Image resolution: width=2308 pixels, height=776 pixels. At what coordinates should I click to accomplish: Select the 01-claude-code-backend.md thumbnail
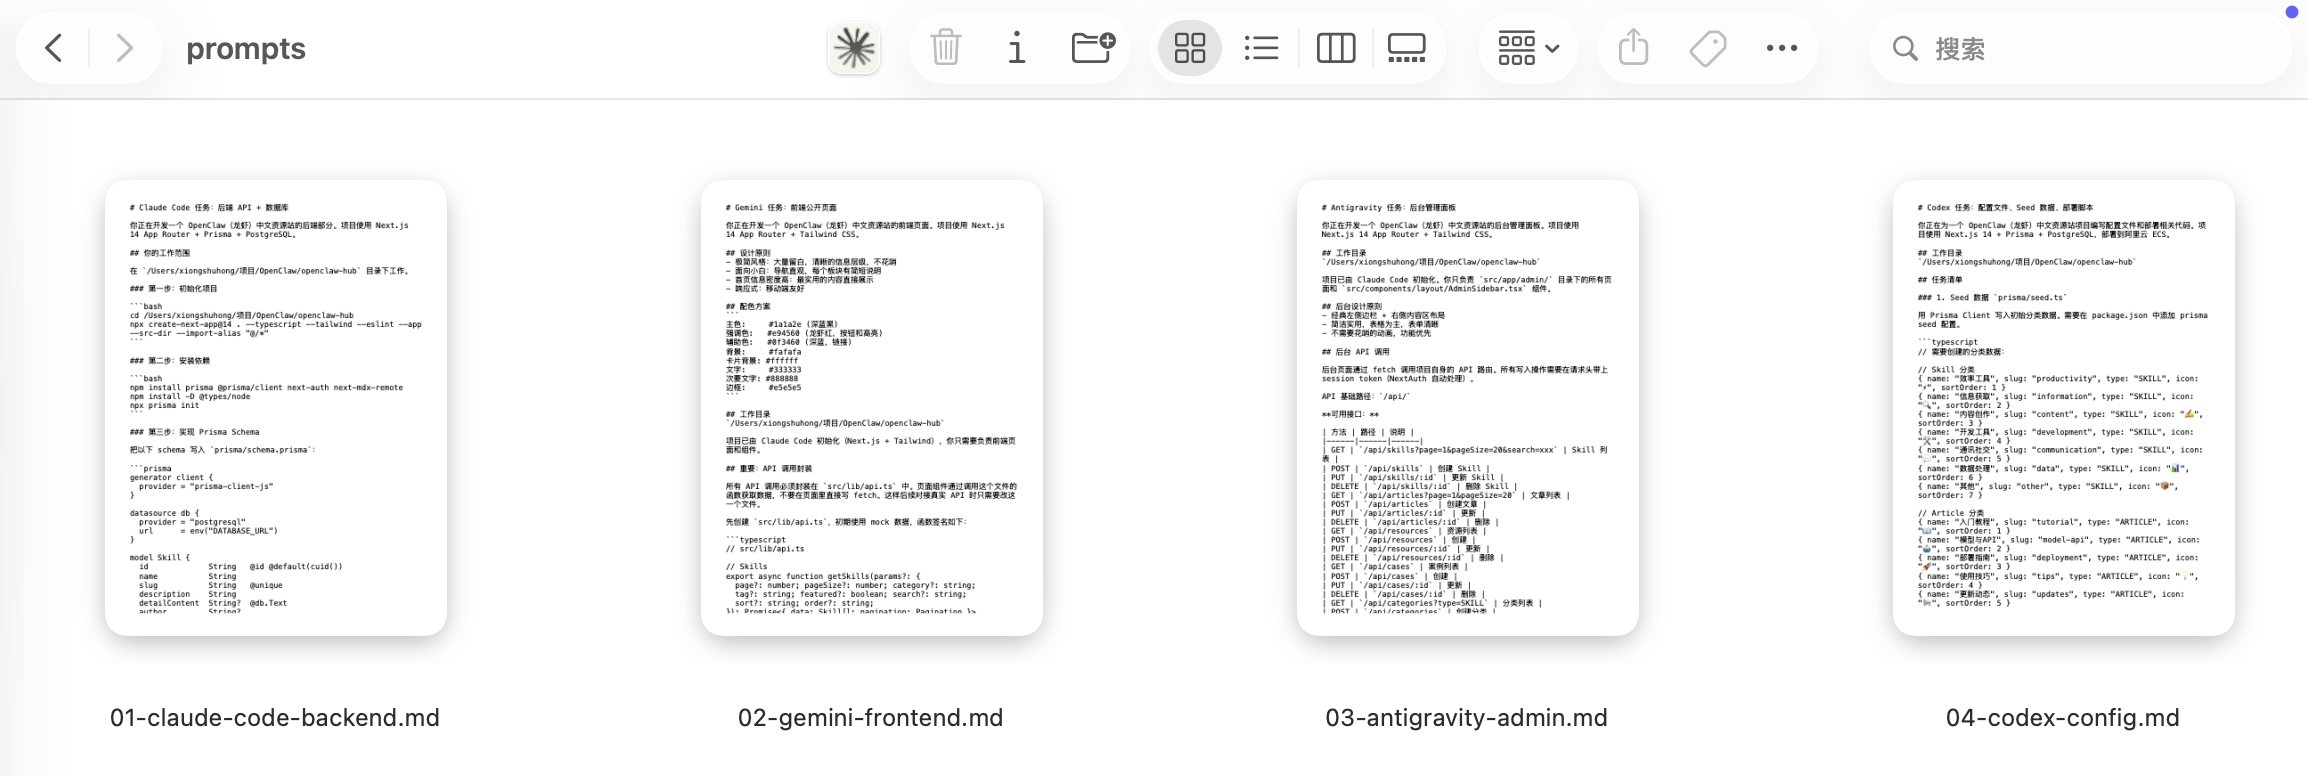[276, 407]
